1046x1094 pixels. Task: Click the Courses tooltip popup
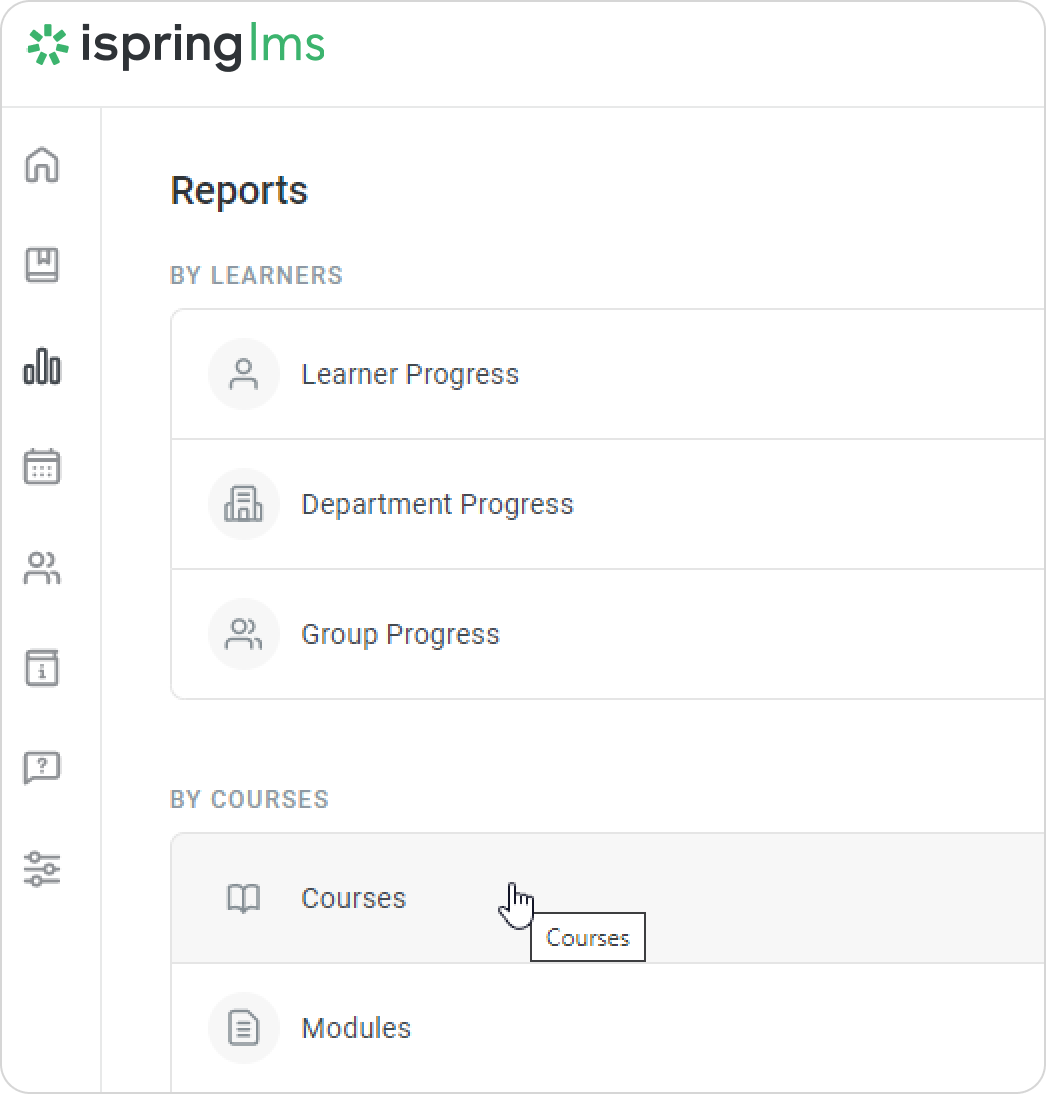point(588,938)
